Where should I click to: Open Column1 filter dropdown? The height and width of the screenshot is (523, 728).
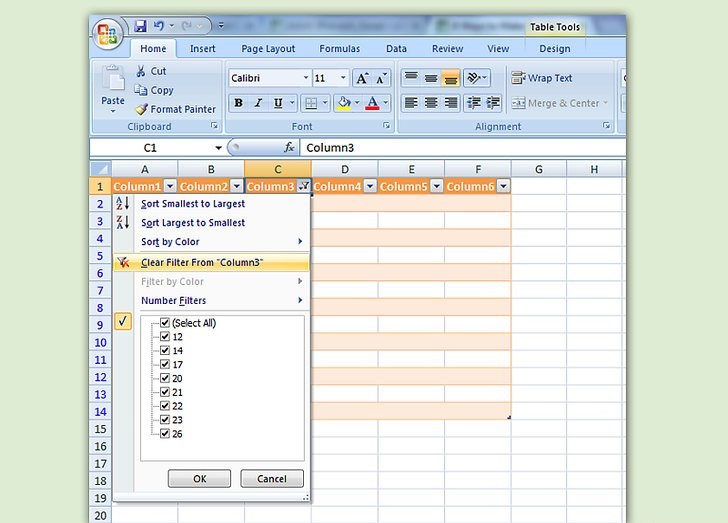coord(170,186)
